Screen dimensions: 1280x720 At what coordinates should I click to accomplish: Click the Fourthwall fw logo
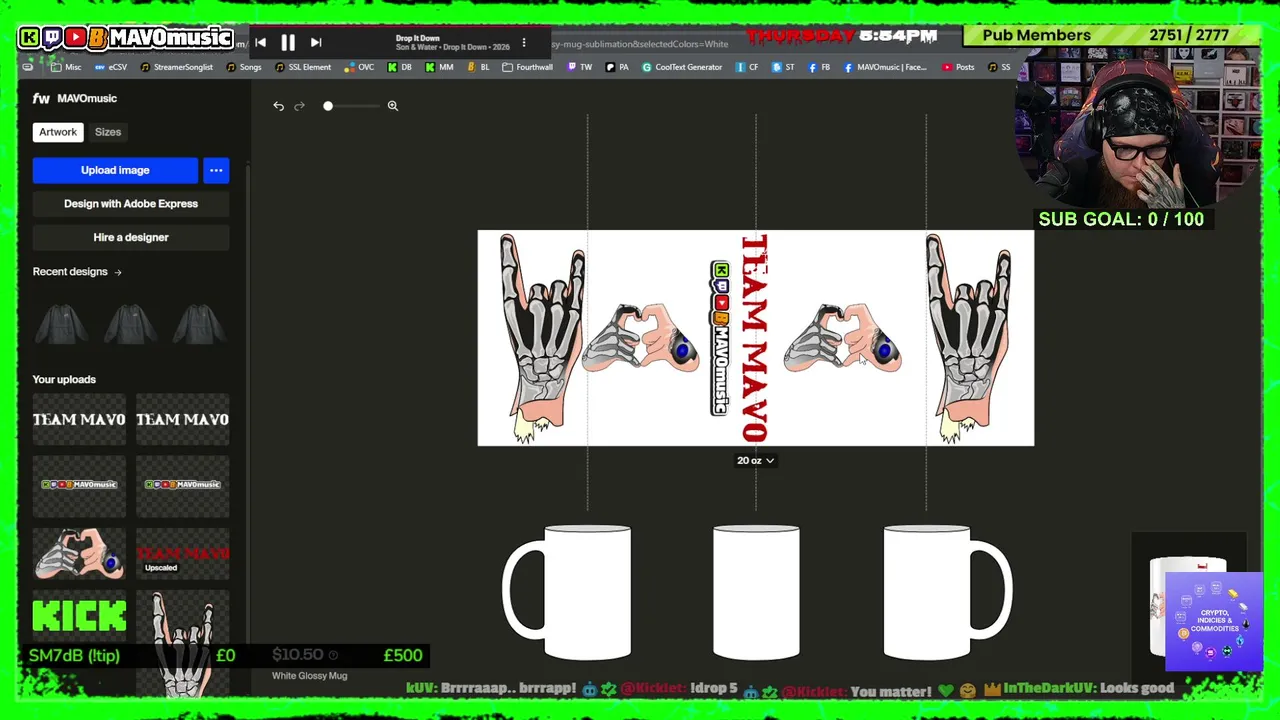(x=41, y=98)
